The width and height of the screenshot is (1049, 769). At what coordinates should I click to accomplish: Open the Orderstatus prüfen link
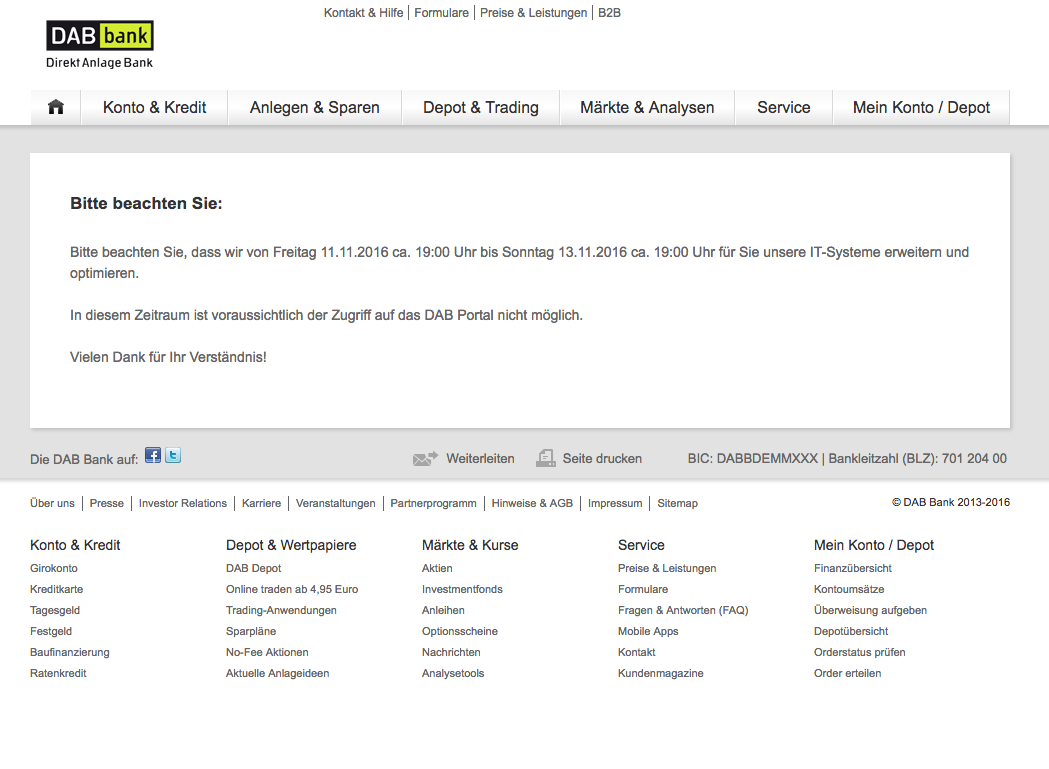click(x=860, y=652)
